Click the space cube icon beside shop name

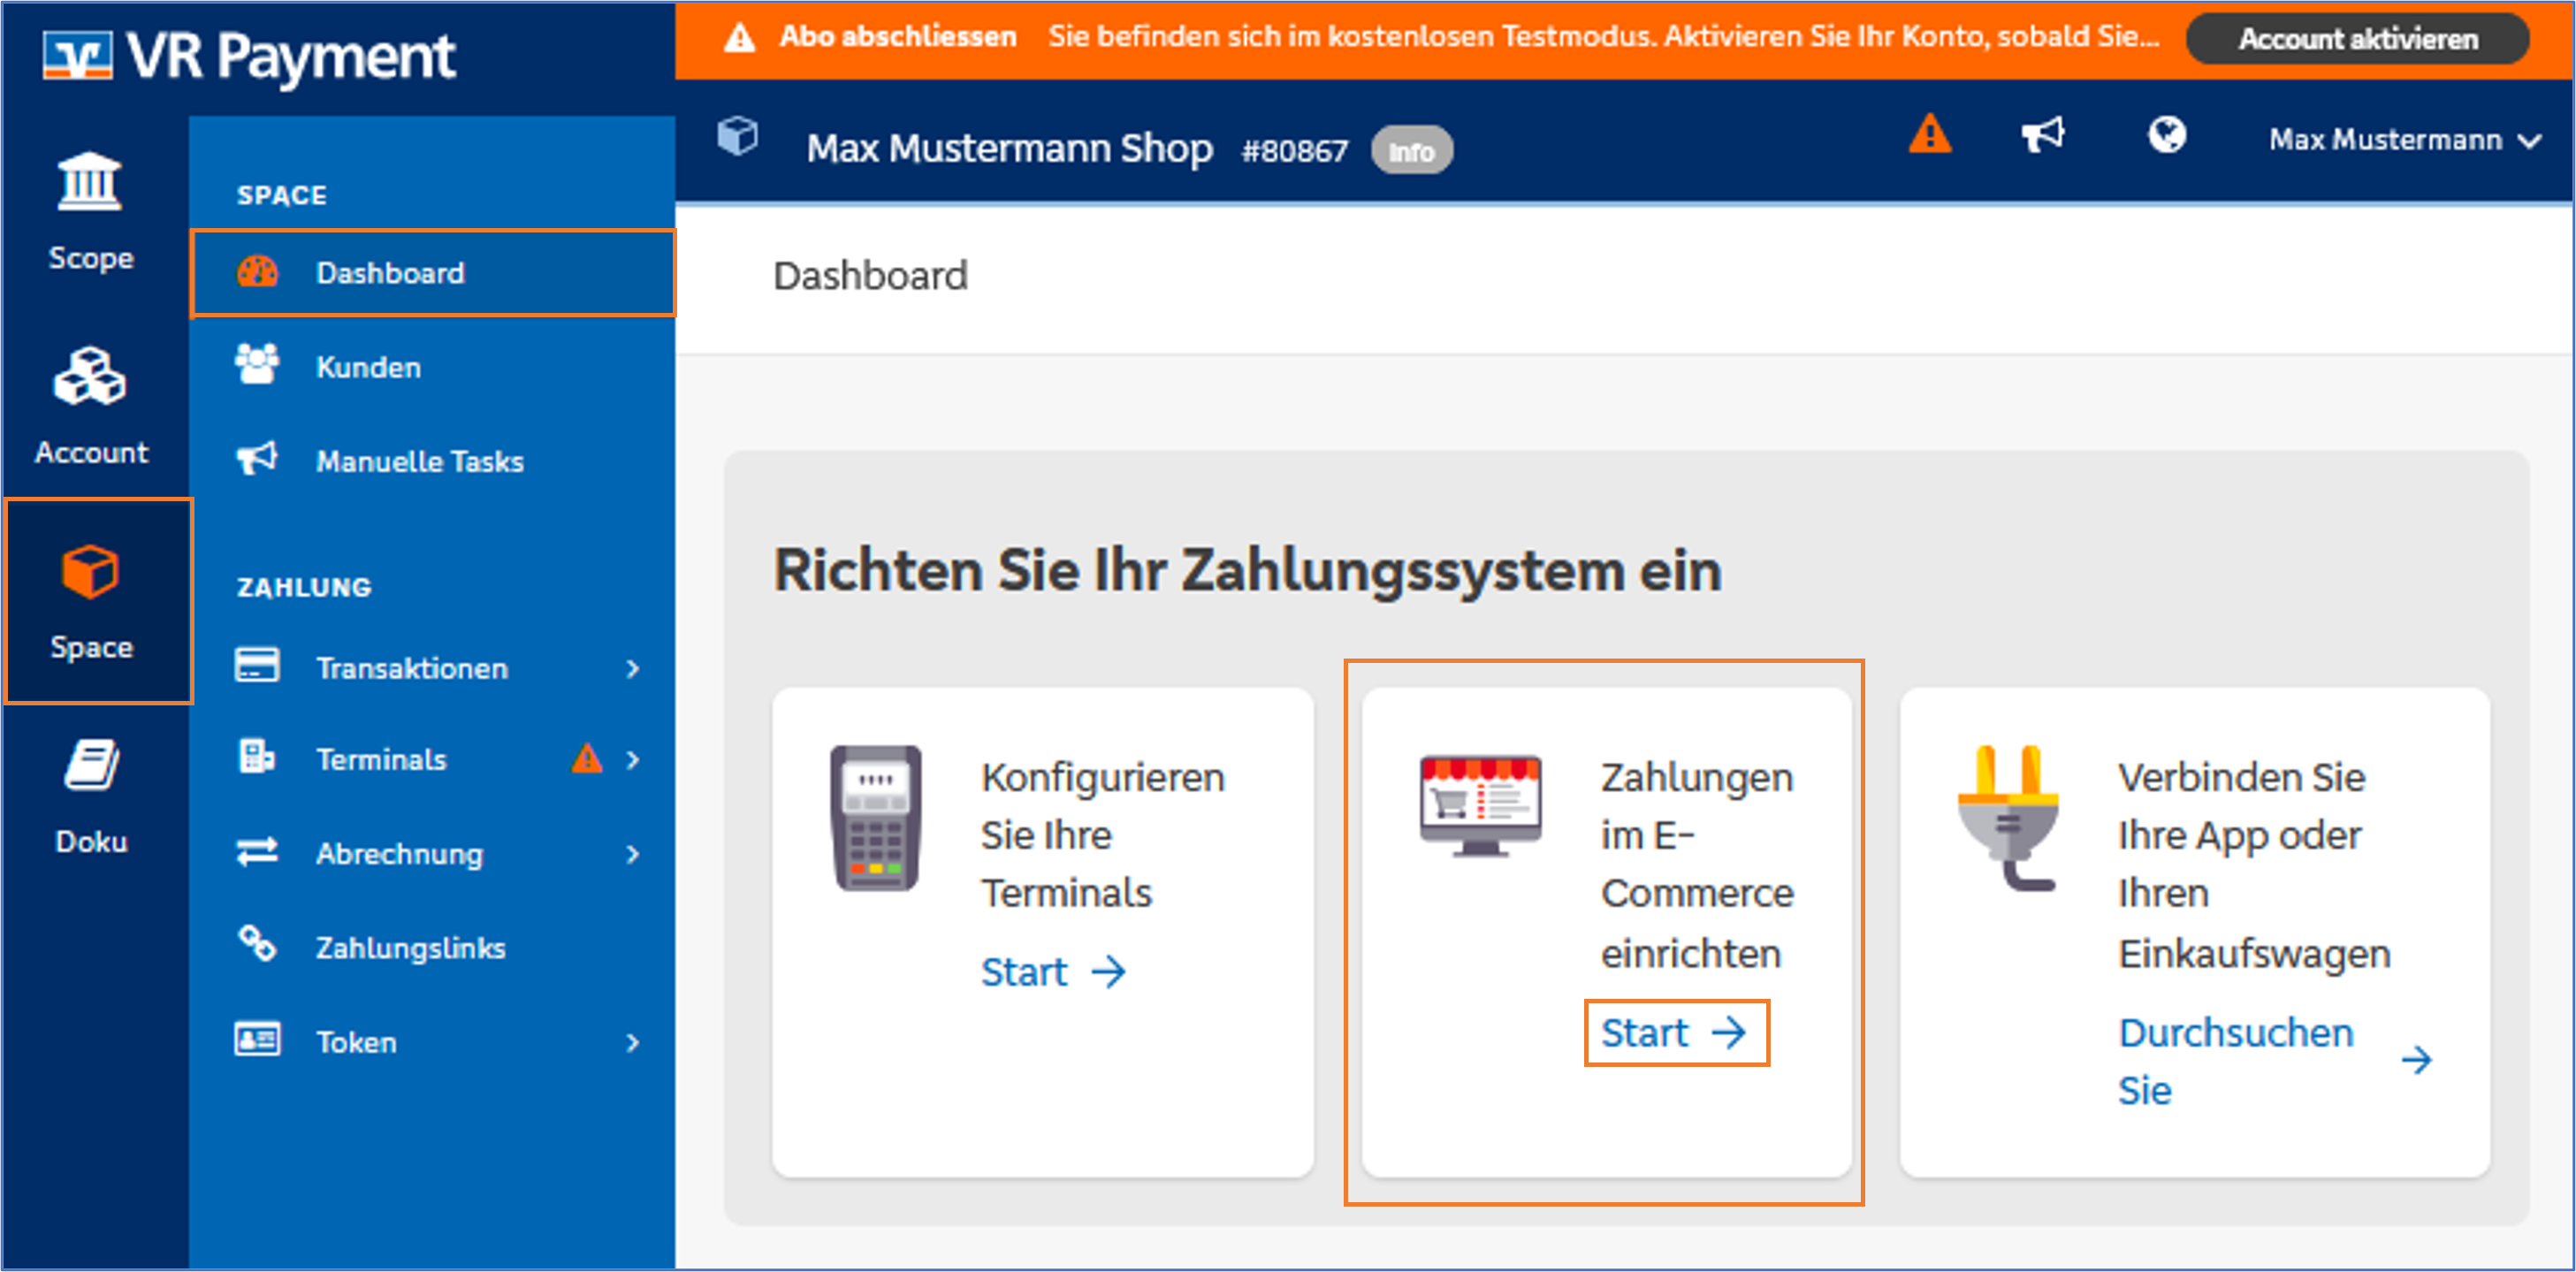pyautogui.click(x=738, y=136)
